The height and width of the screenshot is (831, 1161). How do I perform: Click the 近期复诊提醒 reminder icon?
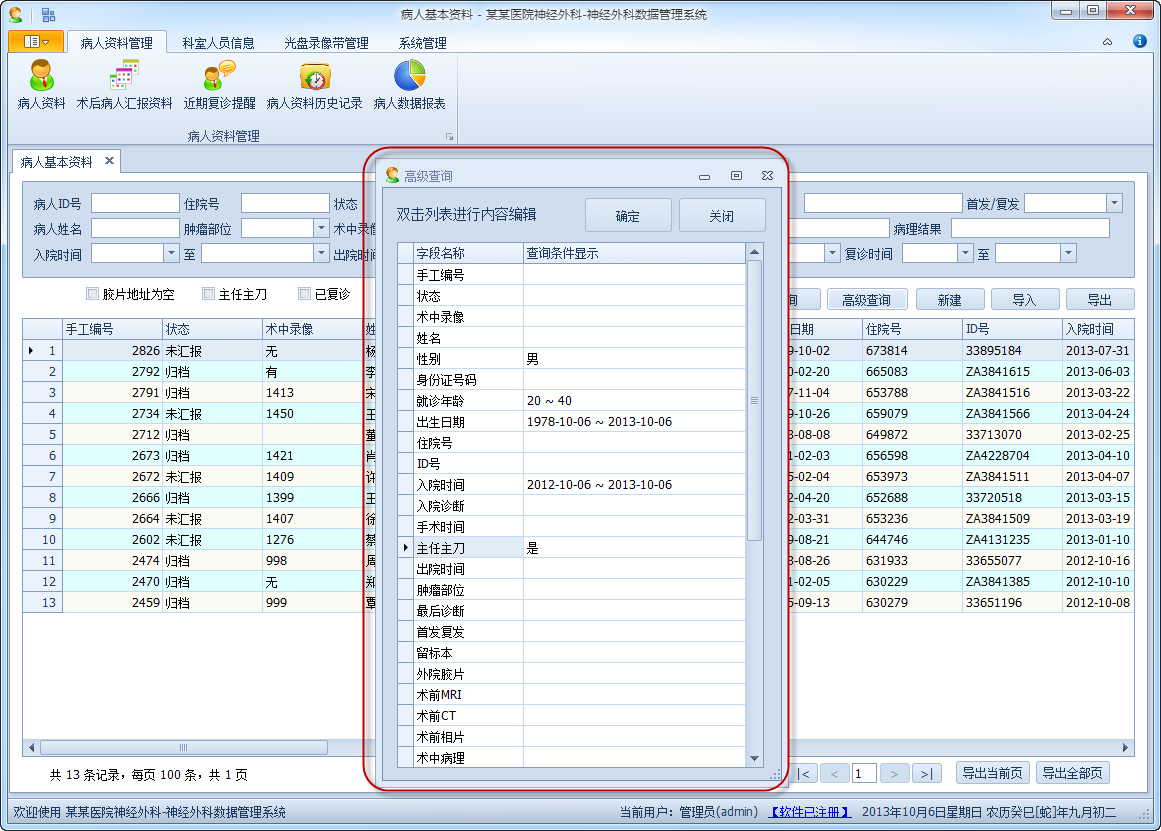(x=219, y=77)
